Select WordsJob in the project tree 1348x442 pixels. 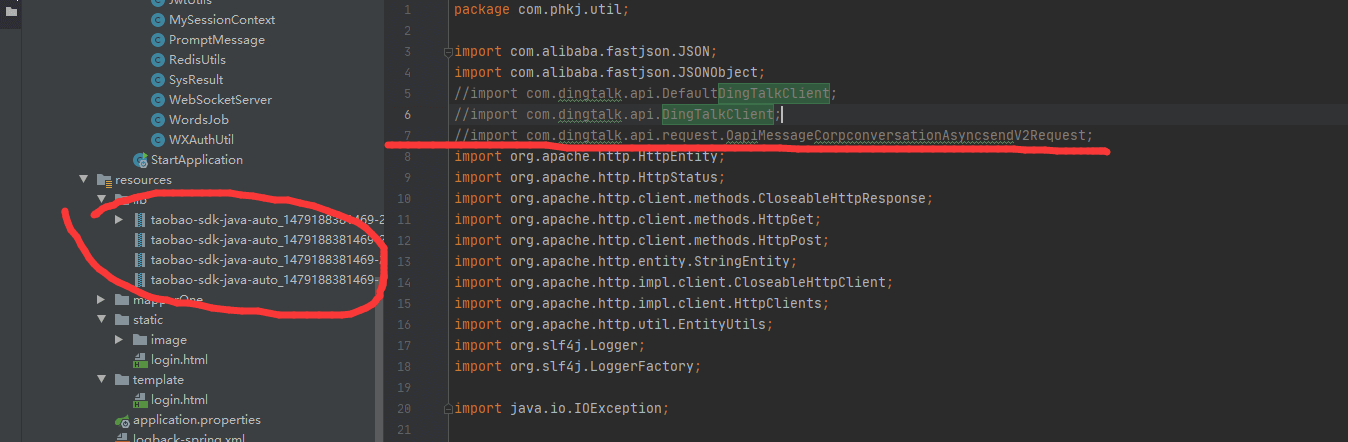tap(196, 120)
